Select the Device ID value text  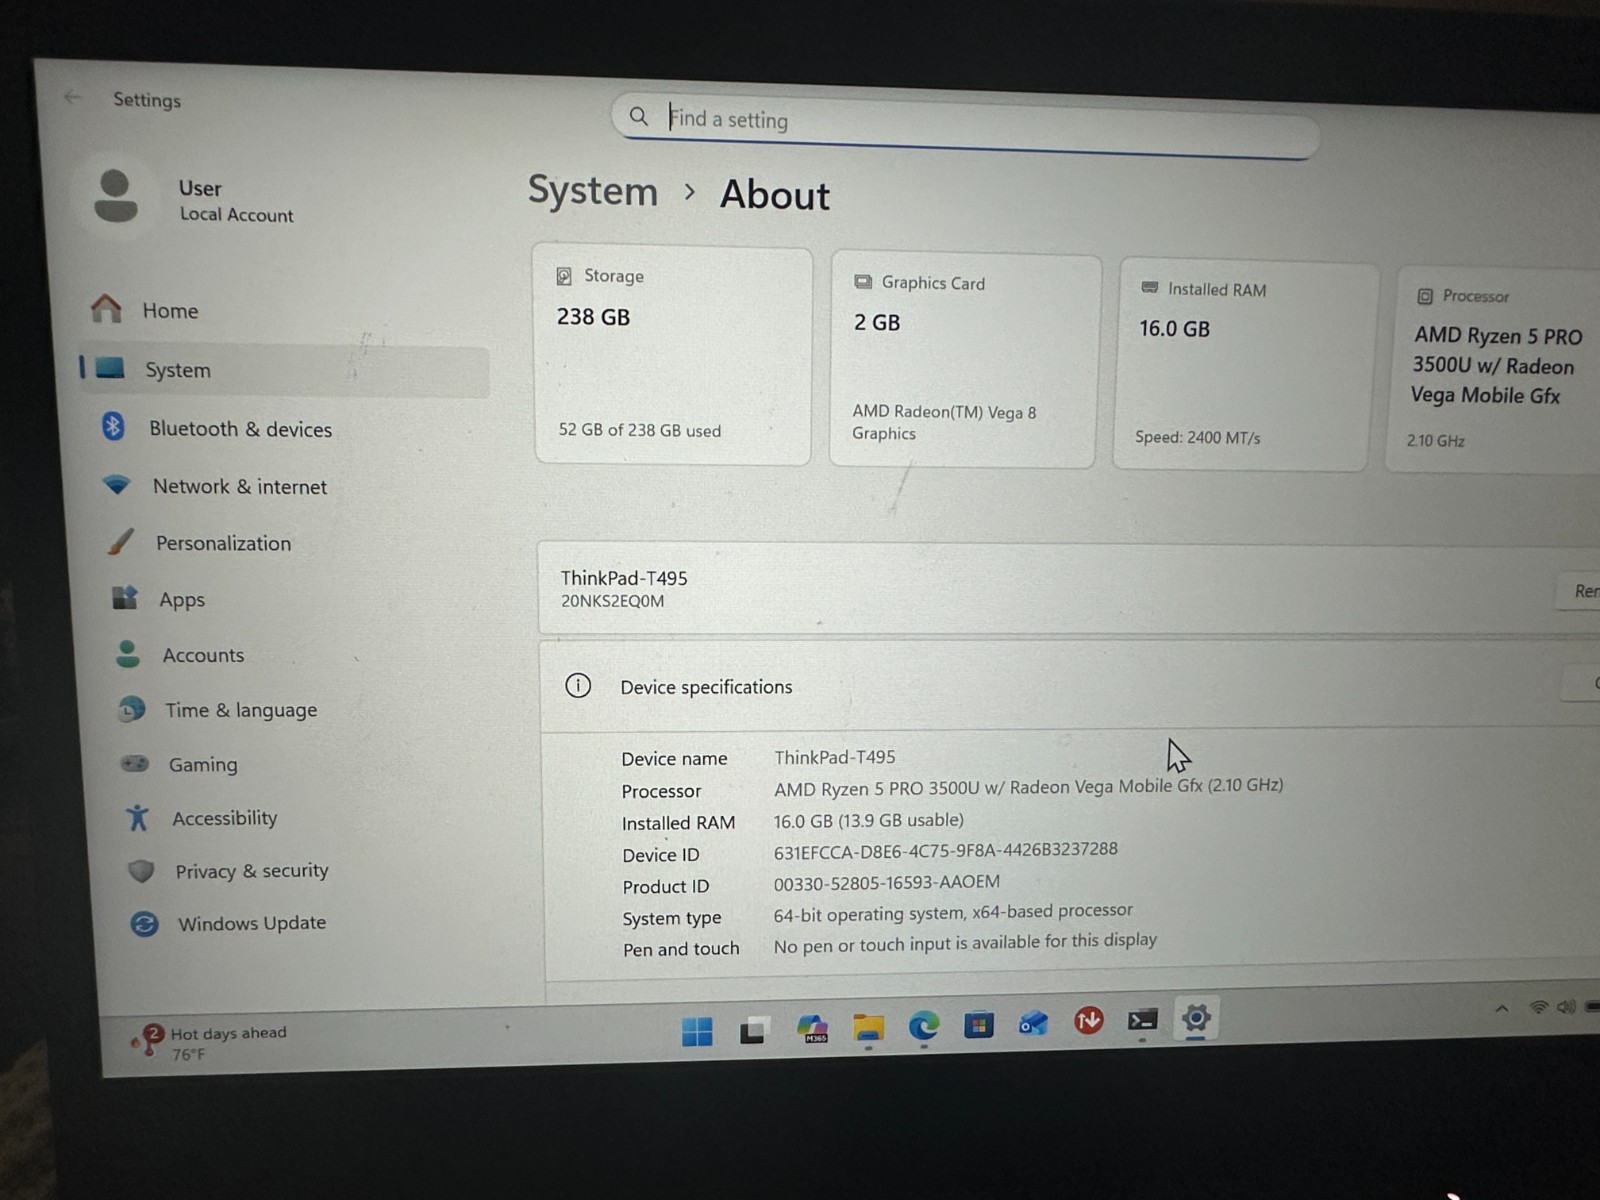pos(945,850)
